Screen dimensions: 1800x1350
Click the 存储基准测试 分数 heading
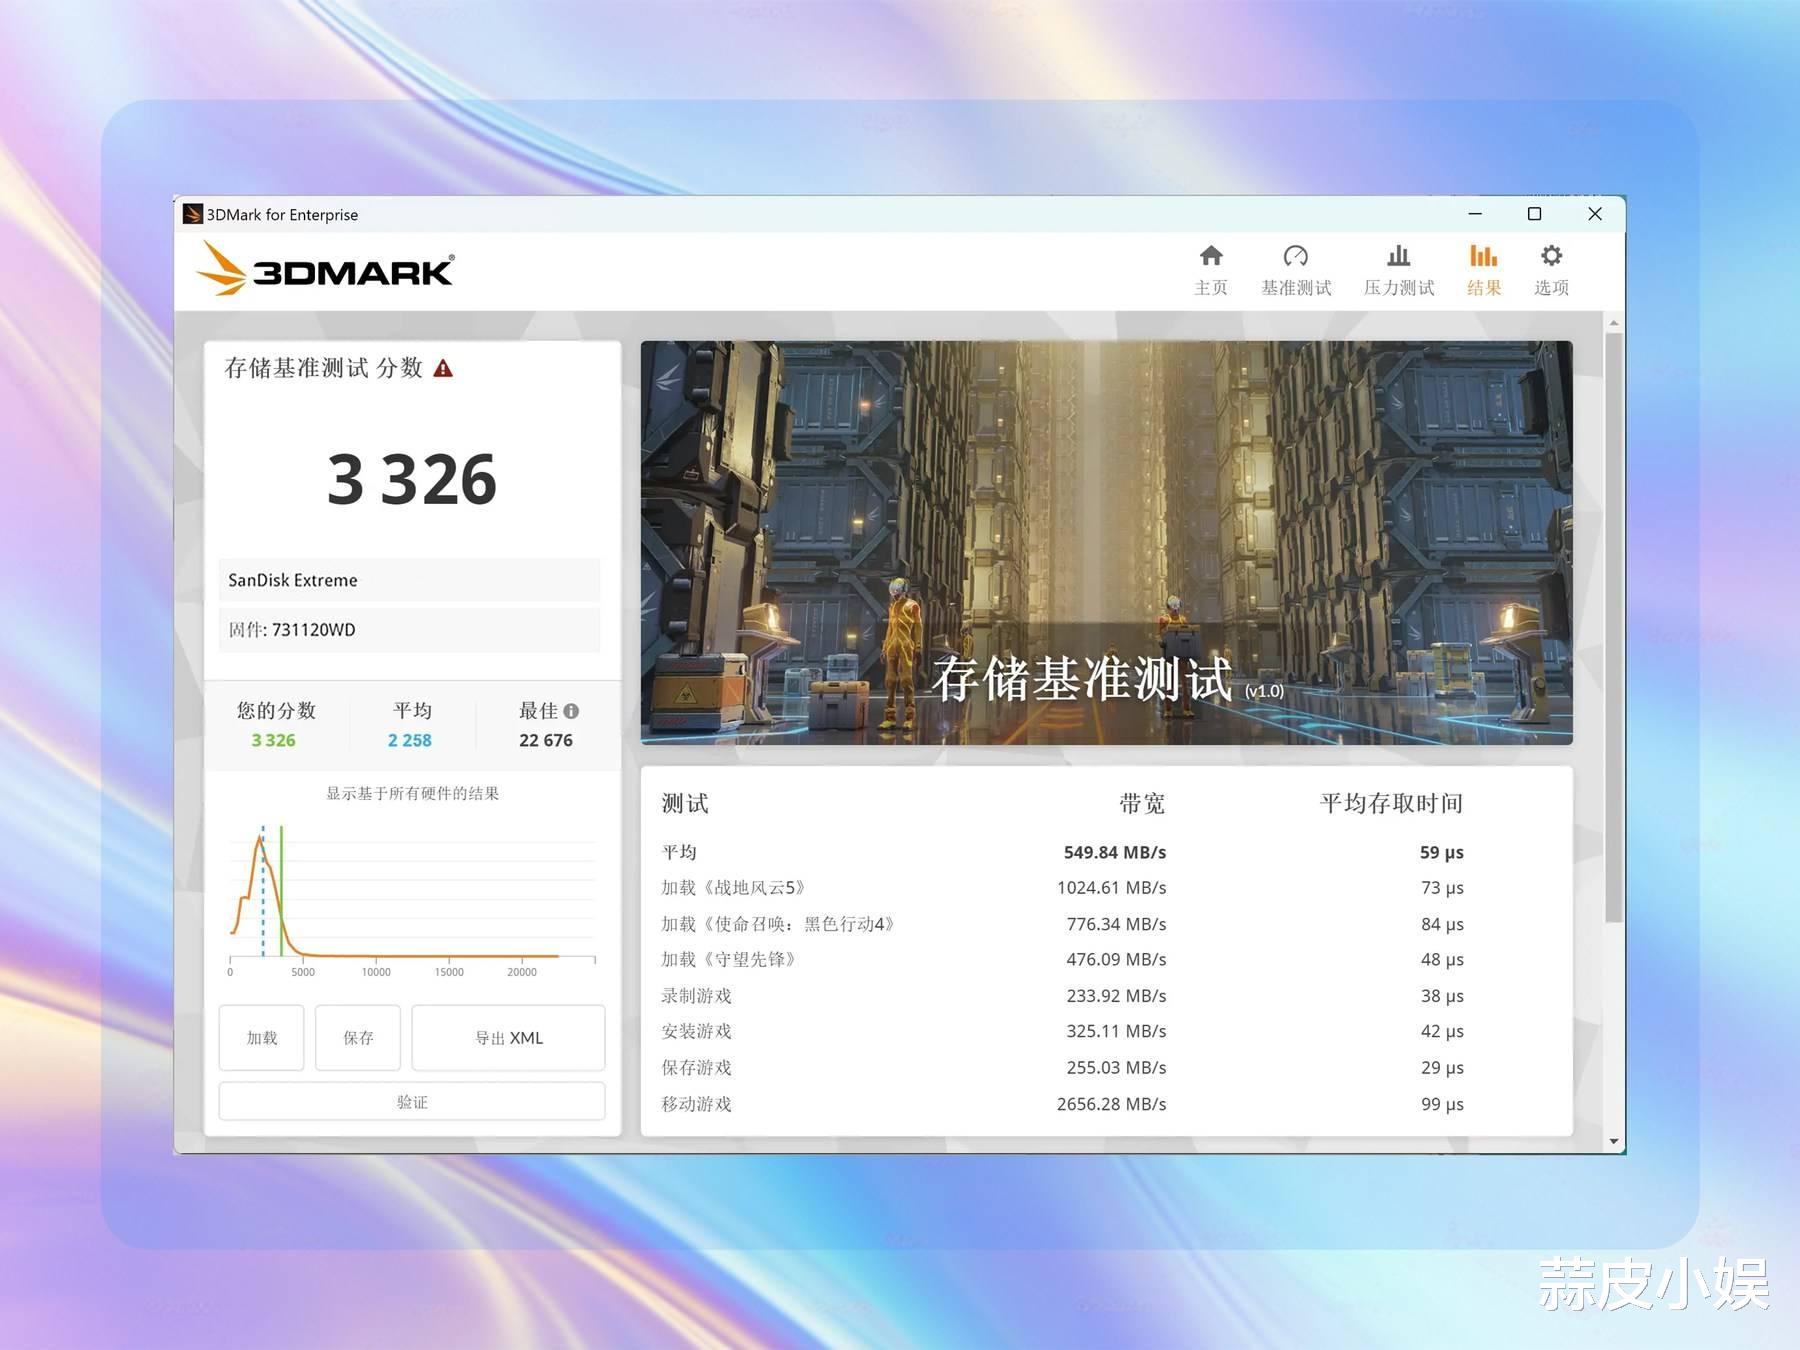pos(324,368)
